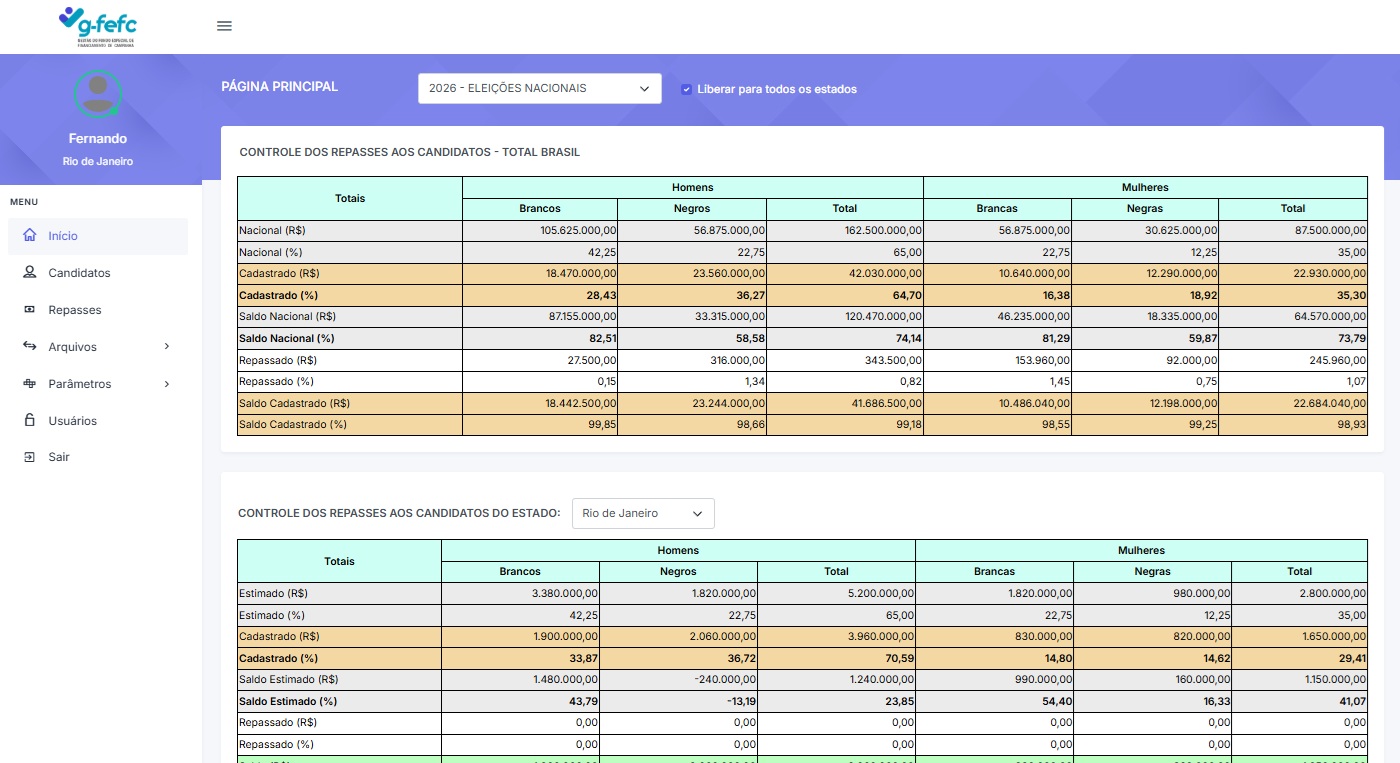Click the user avatar icon
Image resolution: width=1400 pixels, height=763 pixels.
(x=98, y=94)
